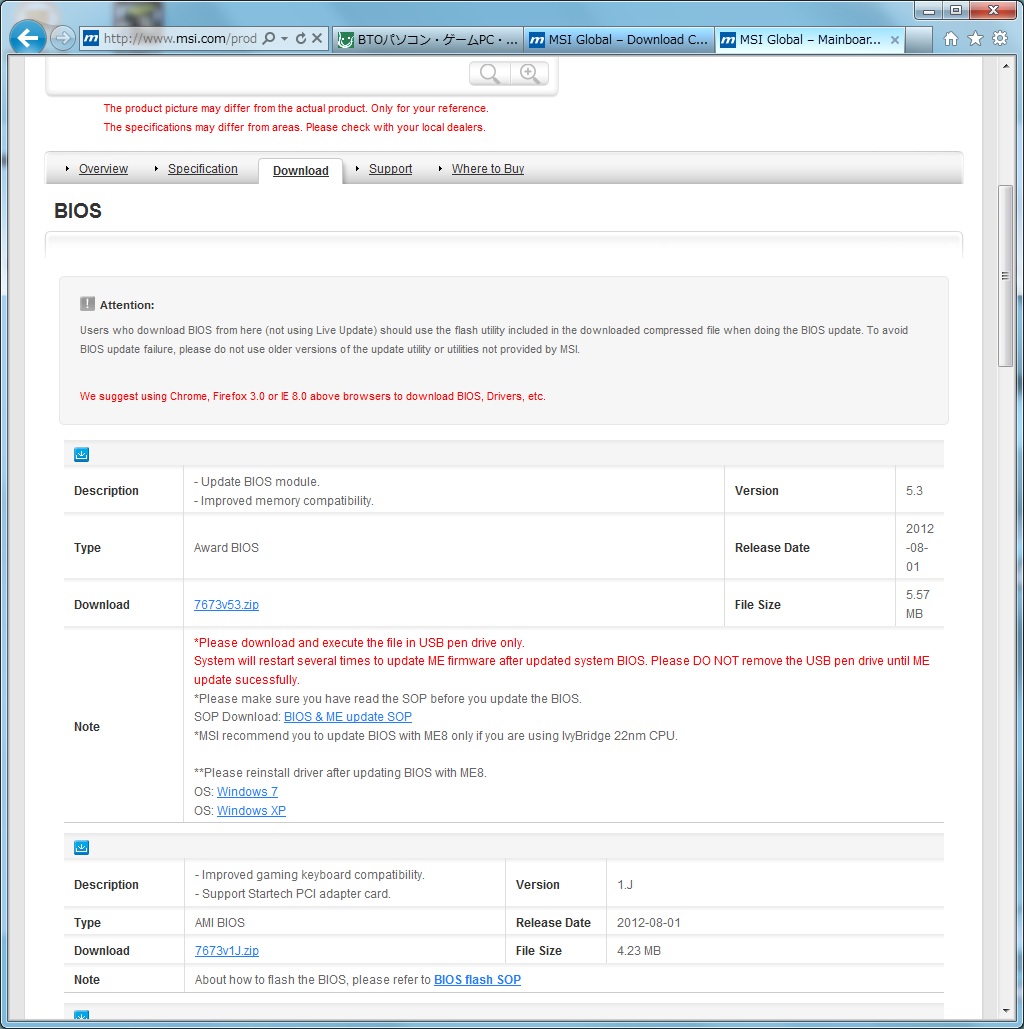Click the 'AMI BIOS' type value

(220, 923)
